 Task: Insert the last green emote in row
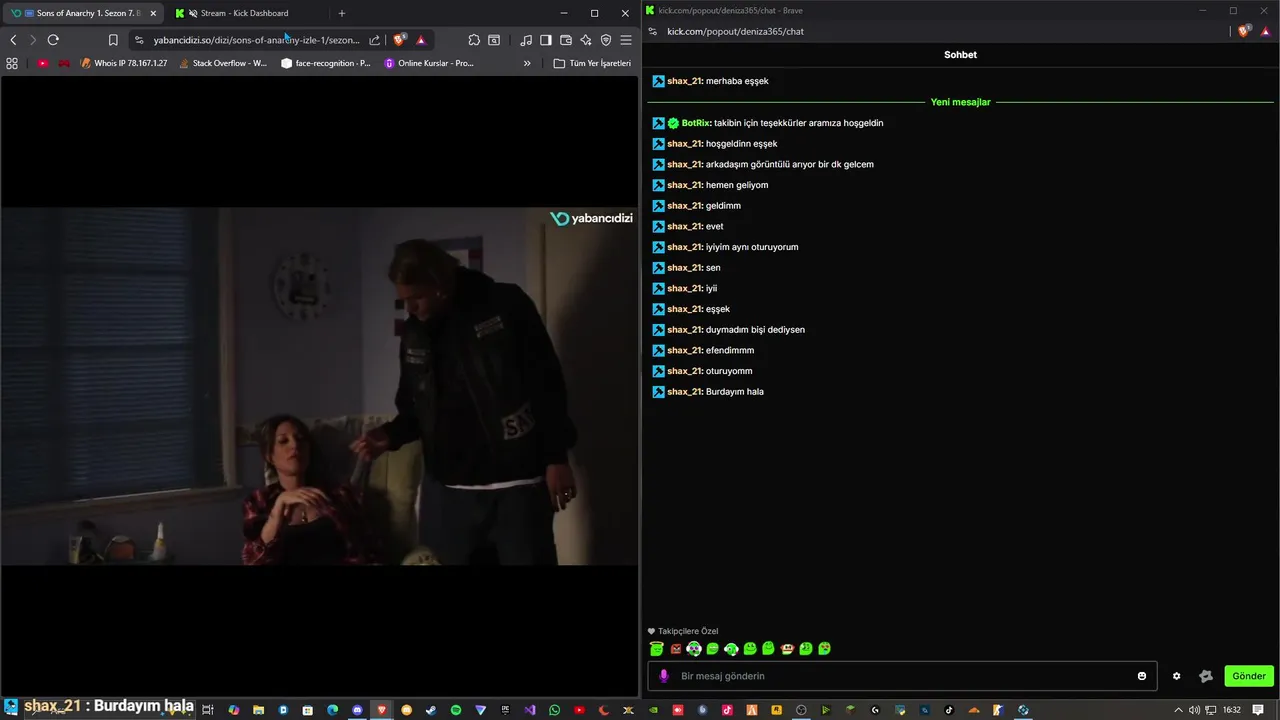825,649
